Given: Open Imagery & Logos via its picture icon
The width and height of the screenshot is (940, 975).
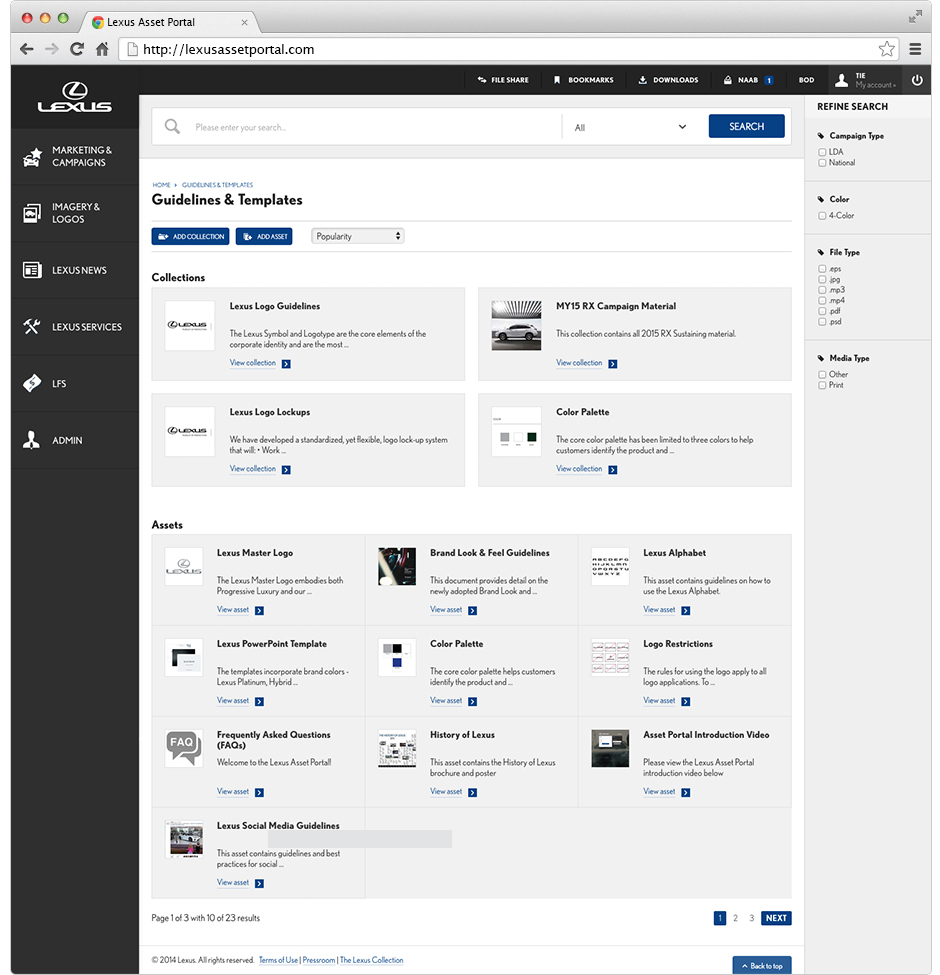Looking at the screenshot, I should click(x=32, y=213).
